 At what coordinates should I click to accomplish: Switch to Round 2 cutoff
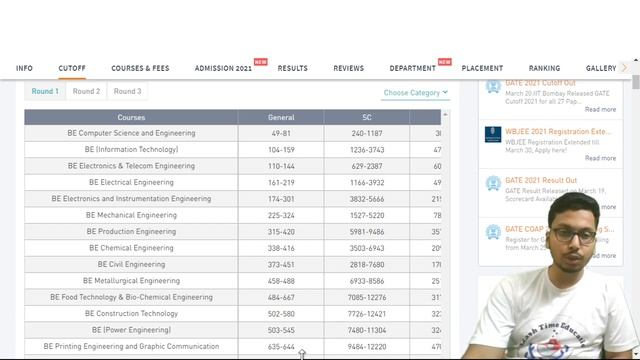[86, 91]
